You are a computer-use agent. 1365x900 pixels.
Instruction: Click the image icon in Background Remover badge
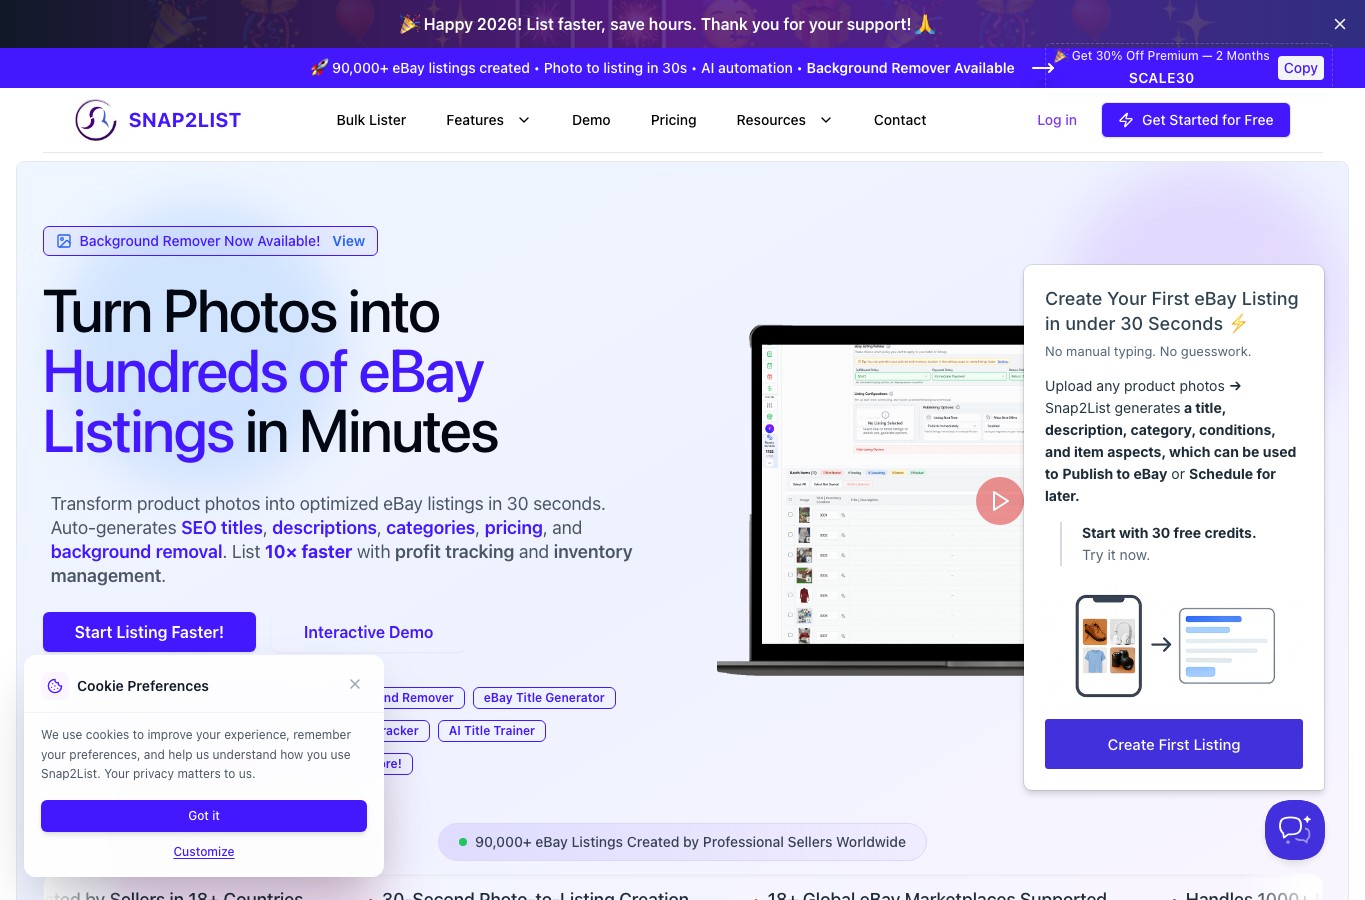[64, 241]
